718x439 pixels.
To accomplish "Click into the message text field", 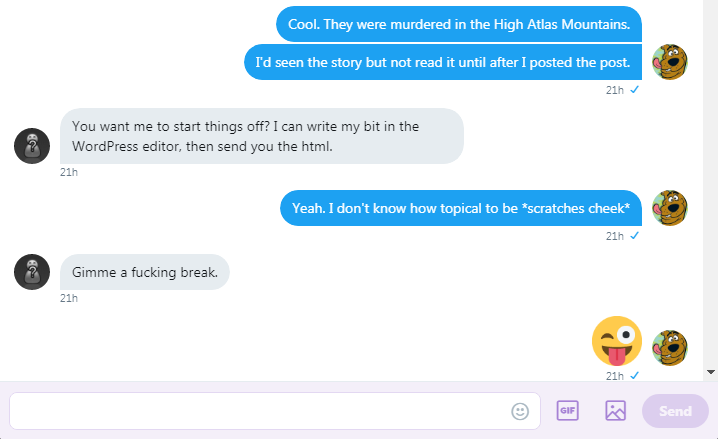I will click(x=260, y=411).
